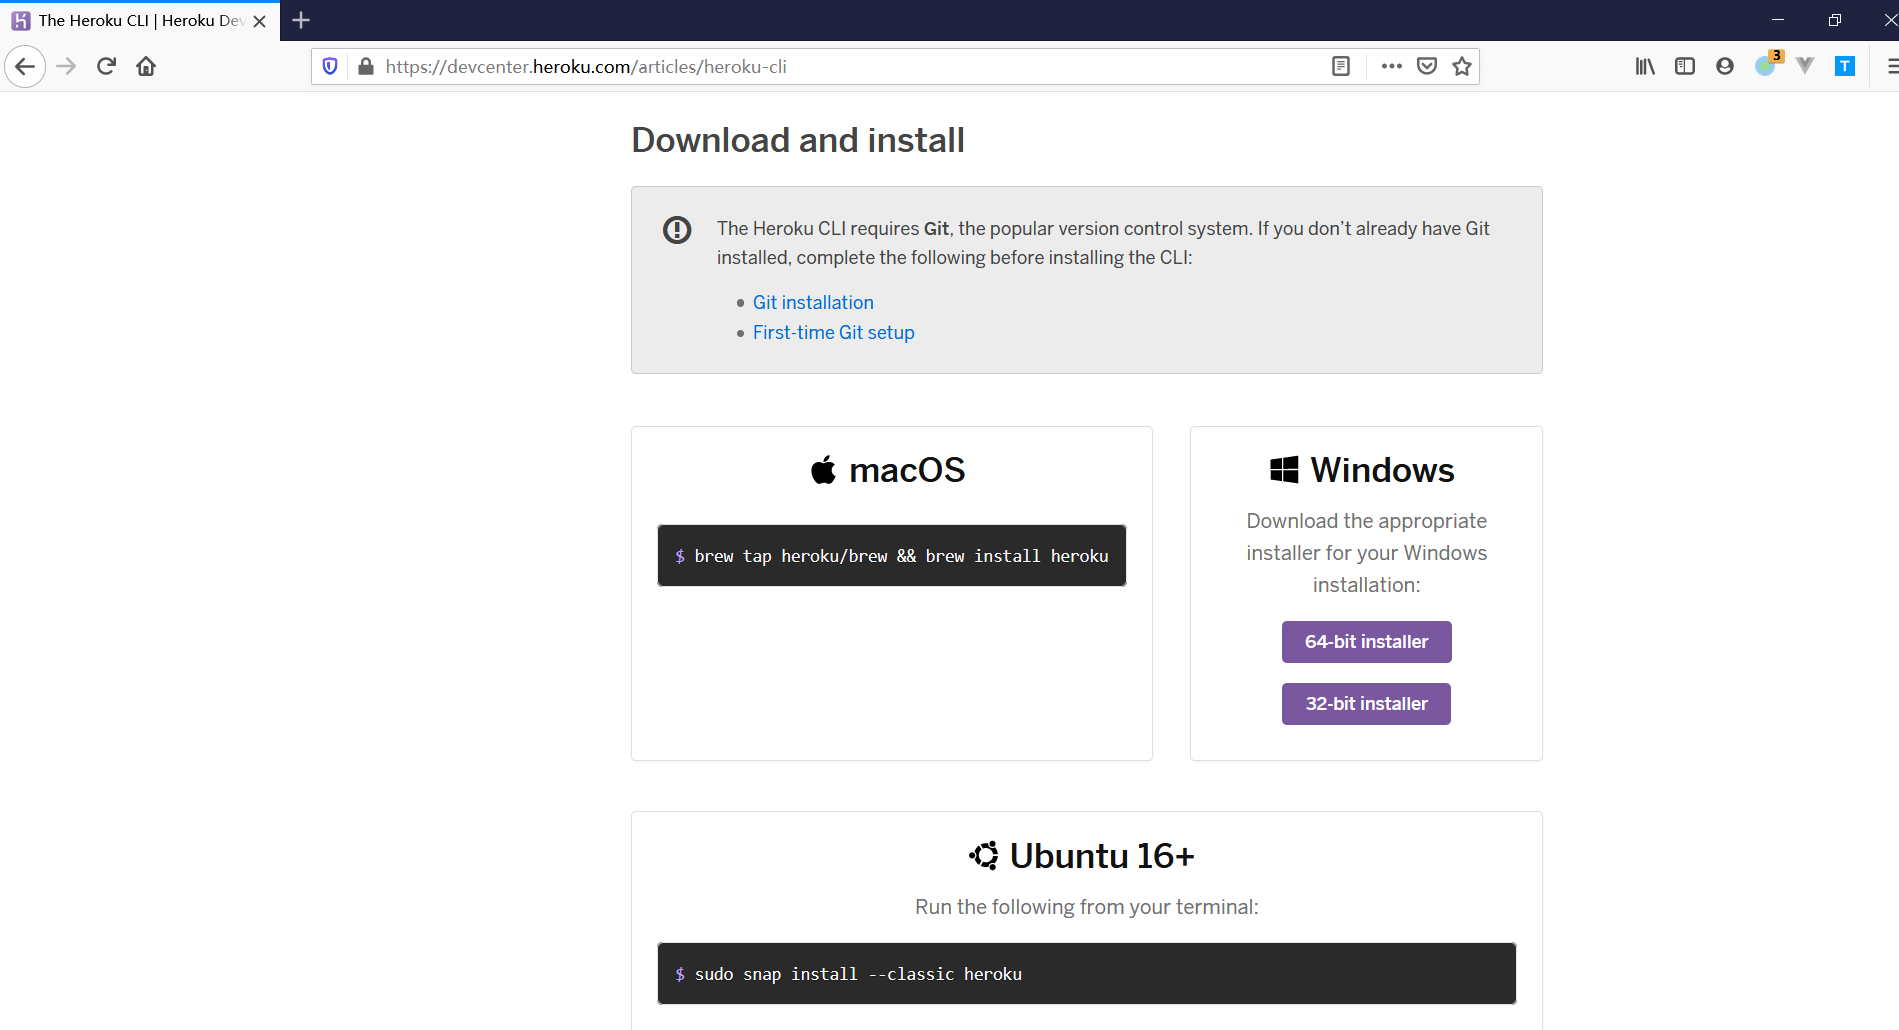Click the Download and install heading
Screen dimensions: 1899x1030
[798, 140]
